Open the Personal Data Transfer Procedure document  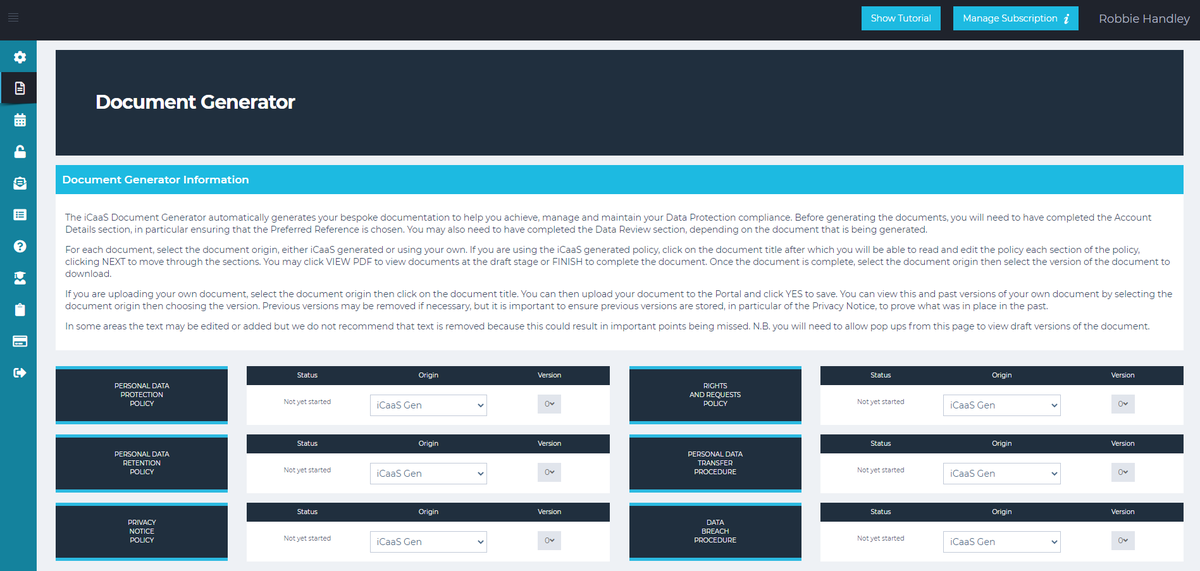[x=715, y=463]
